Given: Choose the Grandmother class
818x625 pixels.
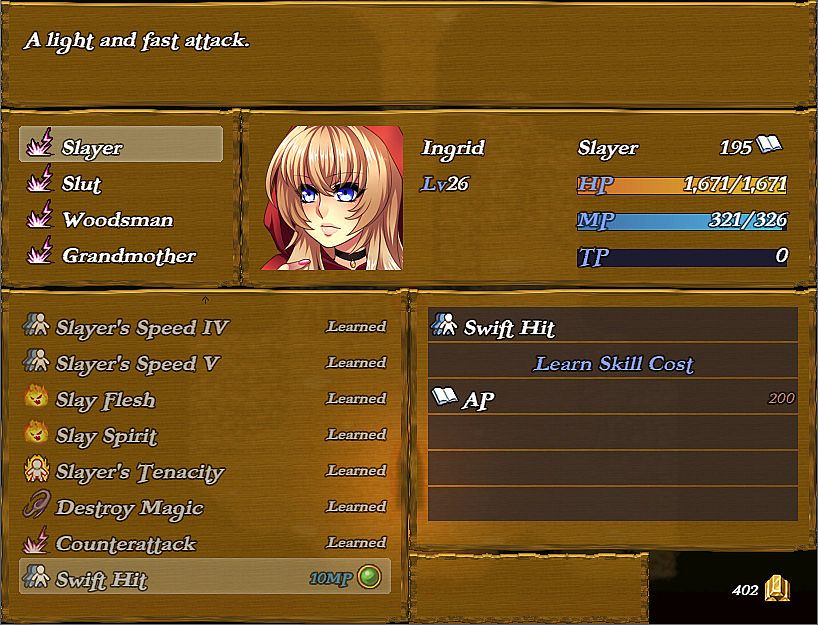Looking at the screenshot, I should click(121, 255).
